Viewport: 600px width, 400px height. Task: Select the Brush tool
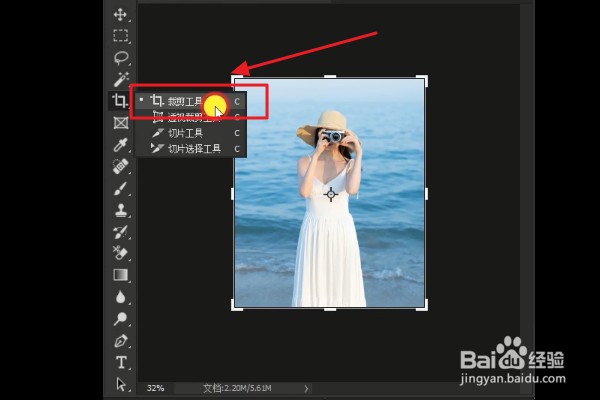coord(121,189)
